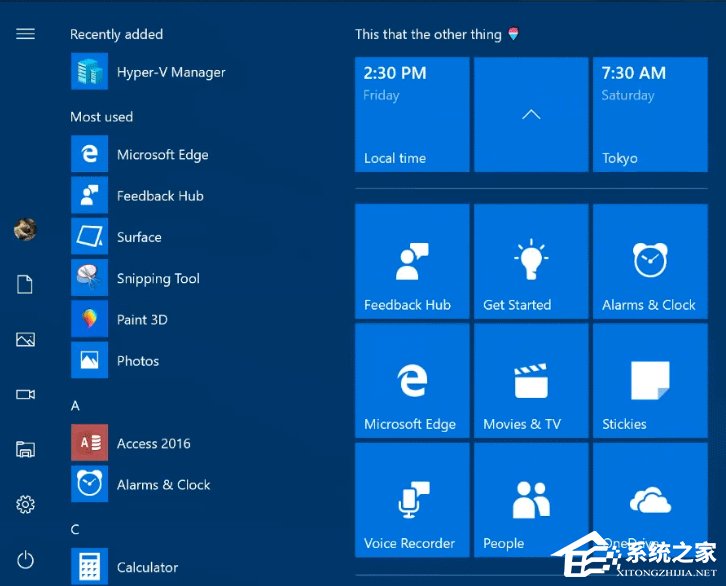Open Feedback Hub in the Most used list

138,195
